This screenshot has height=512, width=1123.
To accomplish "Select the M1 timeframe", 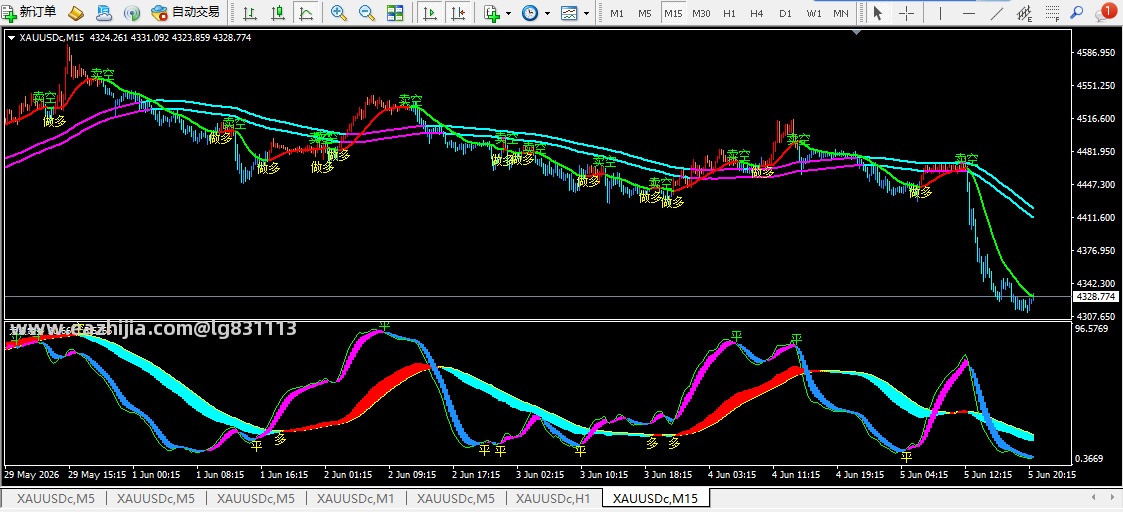I will point(617,13).
